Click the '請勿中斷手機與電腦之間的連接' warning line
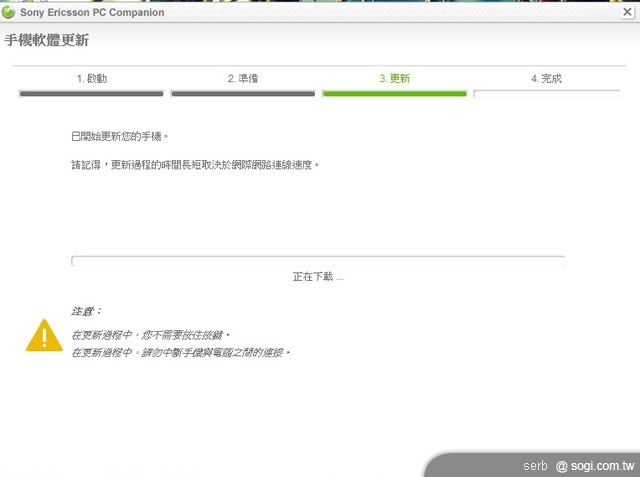 pyautogui.click(x=181, y=353)
